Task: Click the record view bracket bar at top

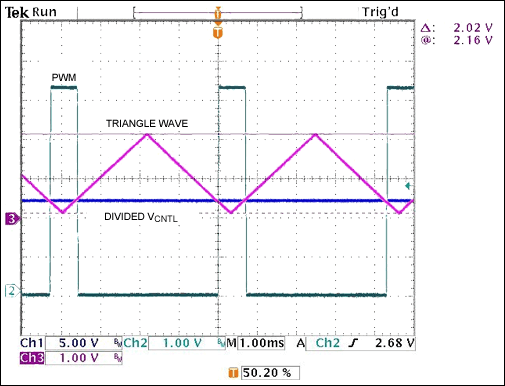Action: pos(217,13)
